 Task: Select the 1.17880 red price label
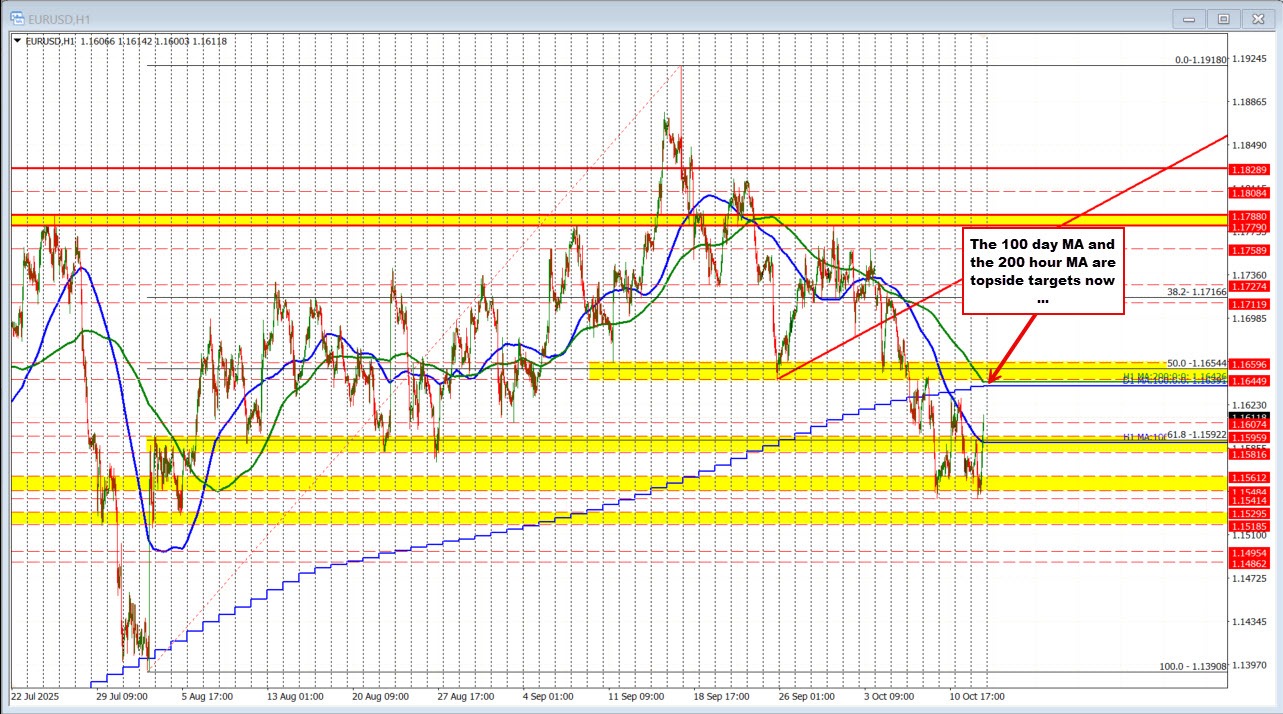pyautogui.click(x=1248, y=216)
